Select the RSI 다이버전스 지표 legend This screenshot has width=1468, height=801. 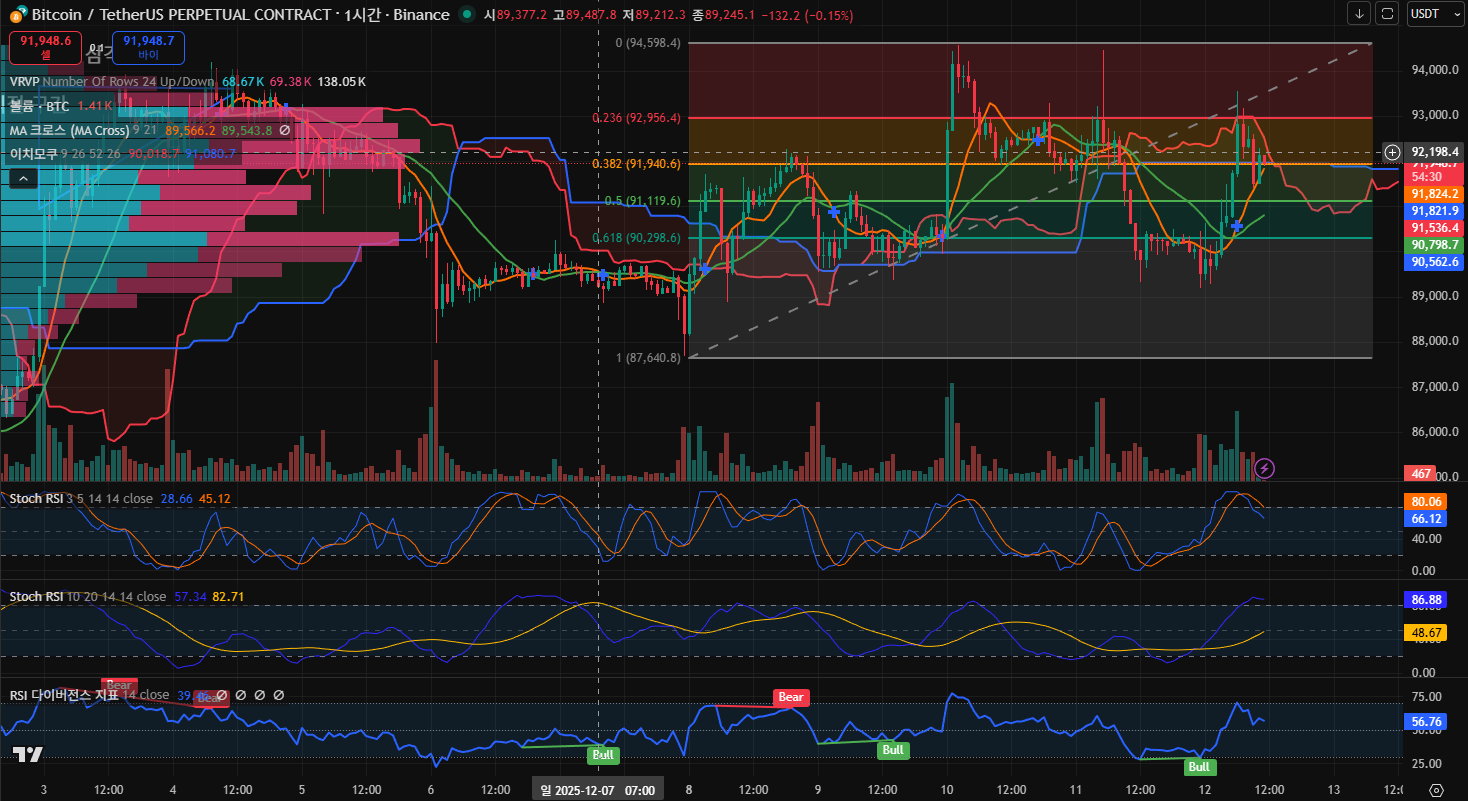[65, 695]
